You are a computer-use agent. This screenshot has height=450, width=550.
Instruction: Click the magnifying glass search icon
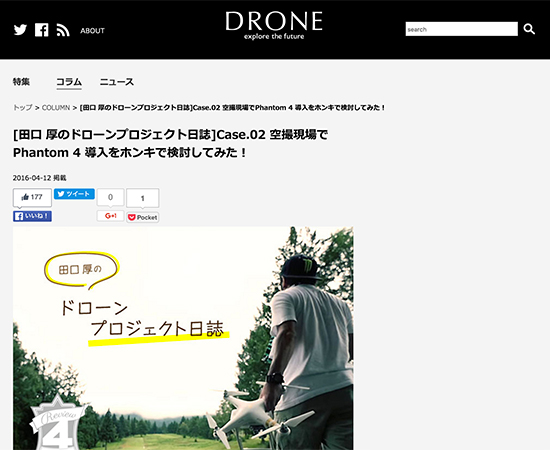529,29
